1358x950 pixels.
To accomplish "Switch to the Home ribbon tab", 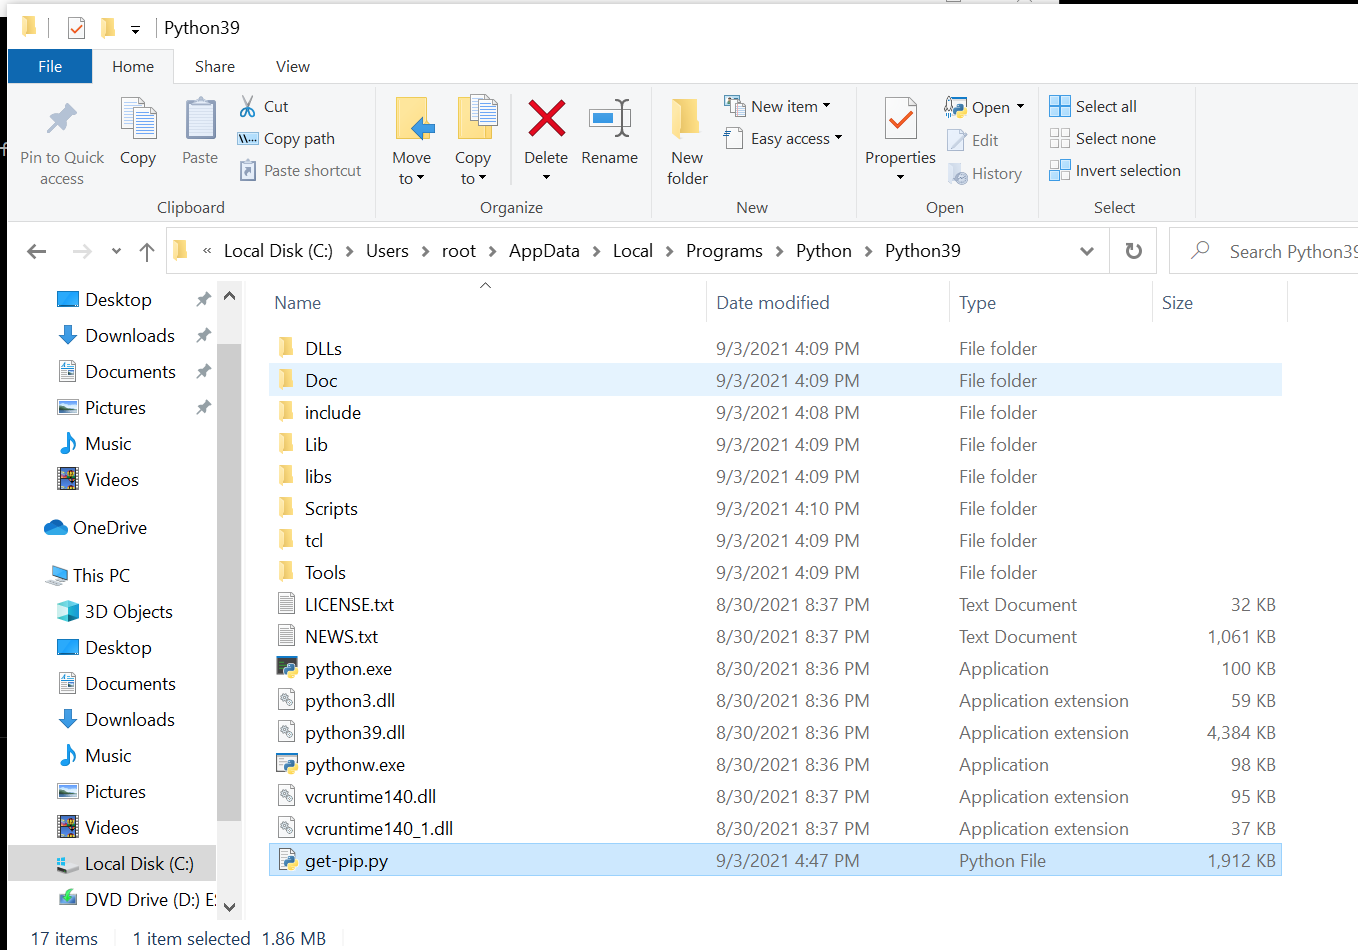I will coord(133,67).
